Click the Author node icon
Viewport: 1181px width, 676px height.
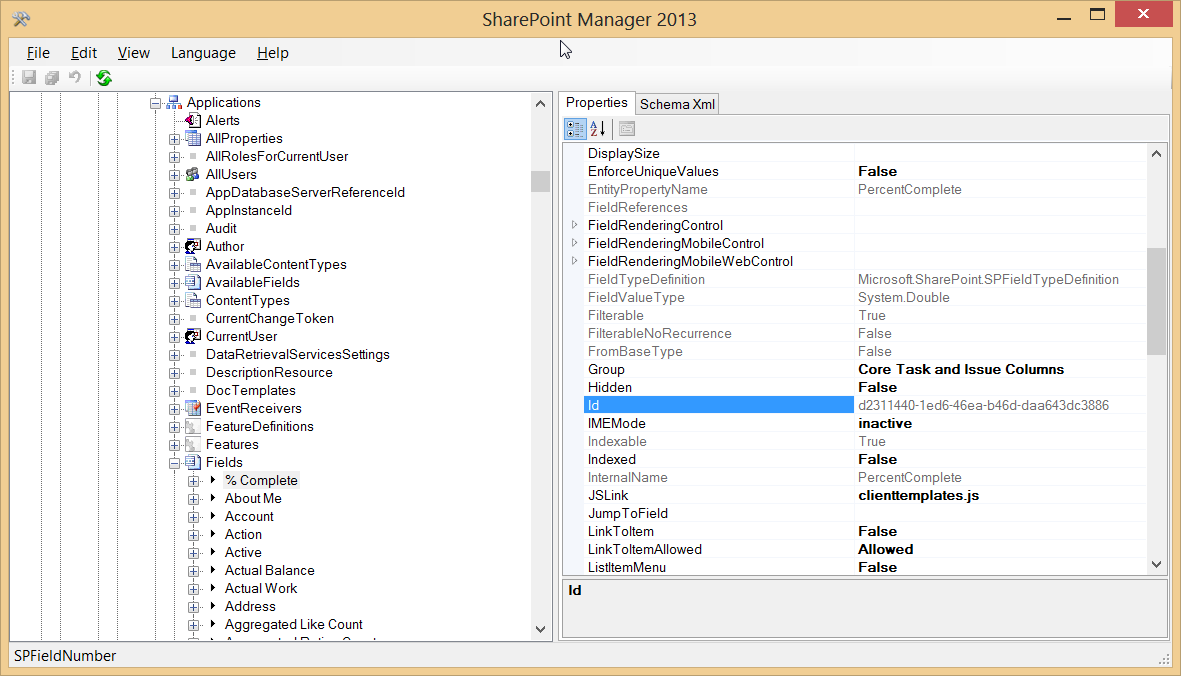(193, 246)
